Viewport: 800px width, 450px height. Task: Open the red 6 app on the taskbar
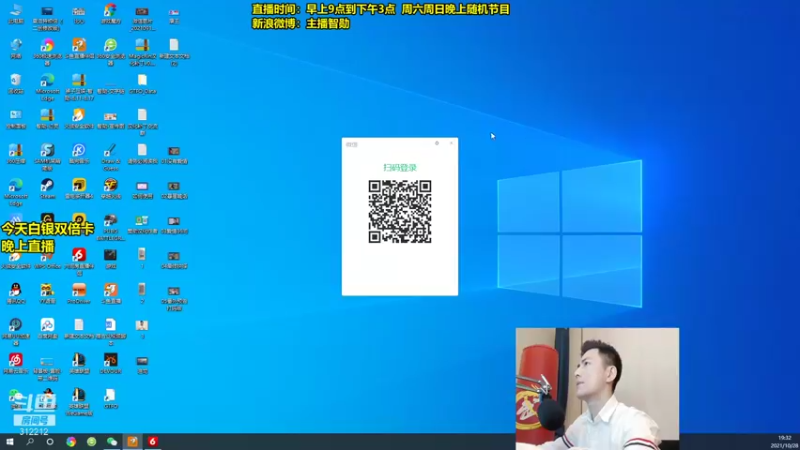pyautogui.click(x=153, y=441)
